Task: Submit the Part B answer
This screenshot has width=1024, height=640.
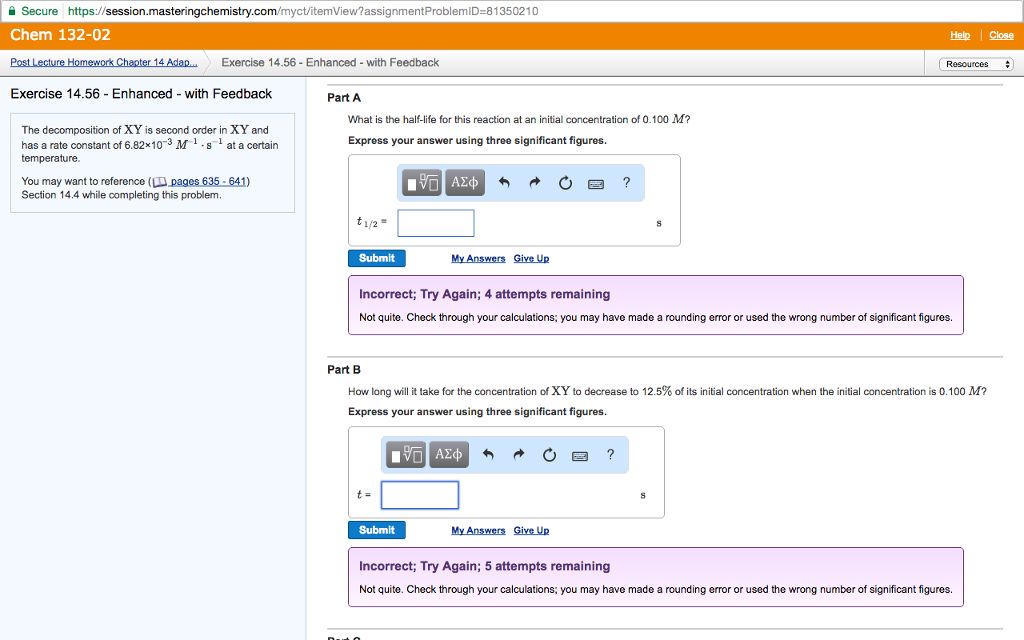Action: [376, 530]
